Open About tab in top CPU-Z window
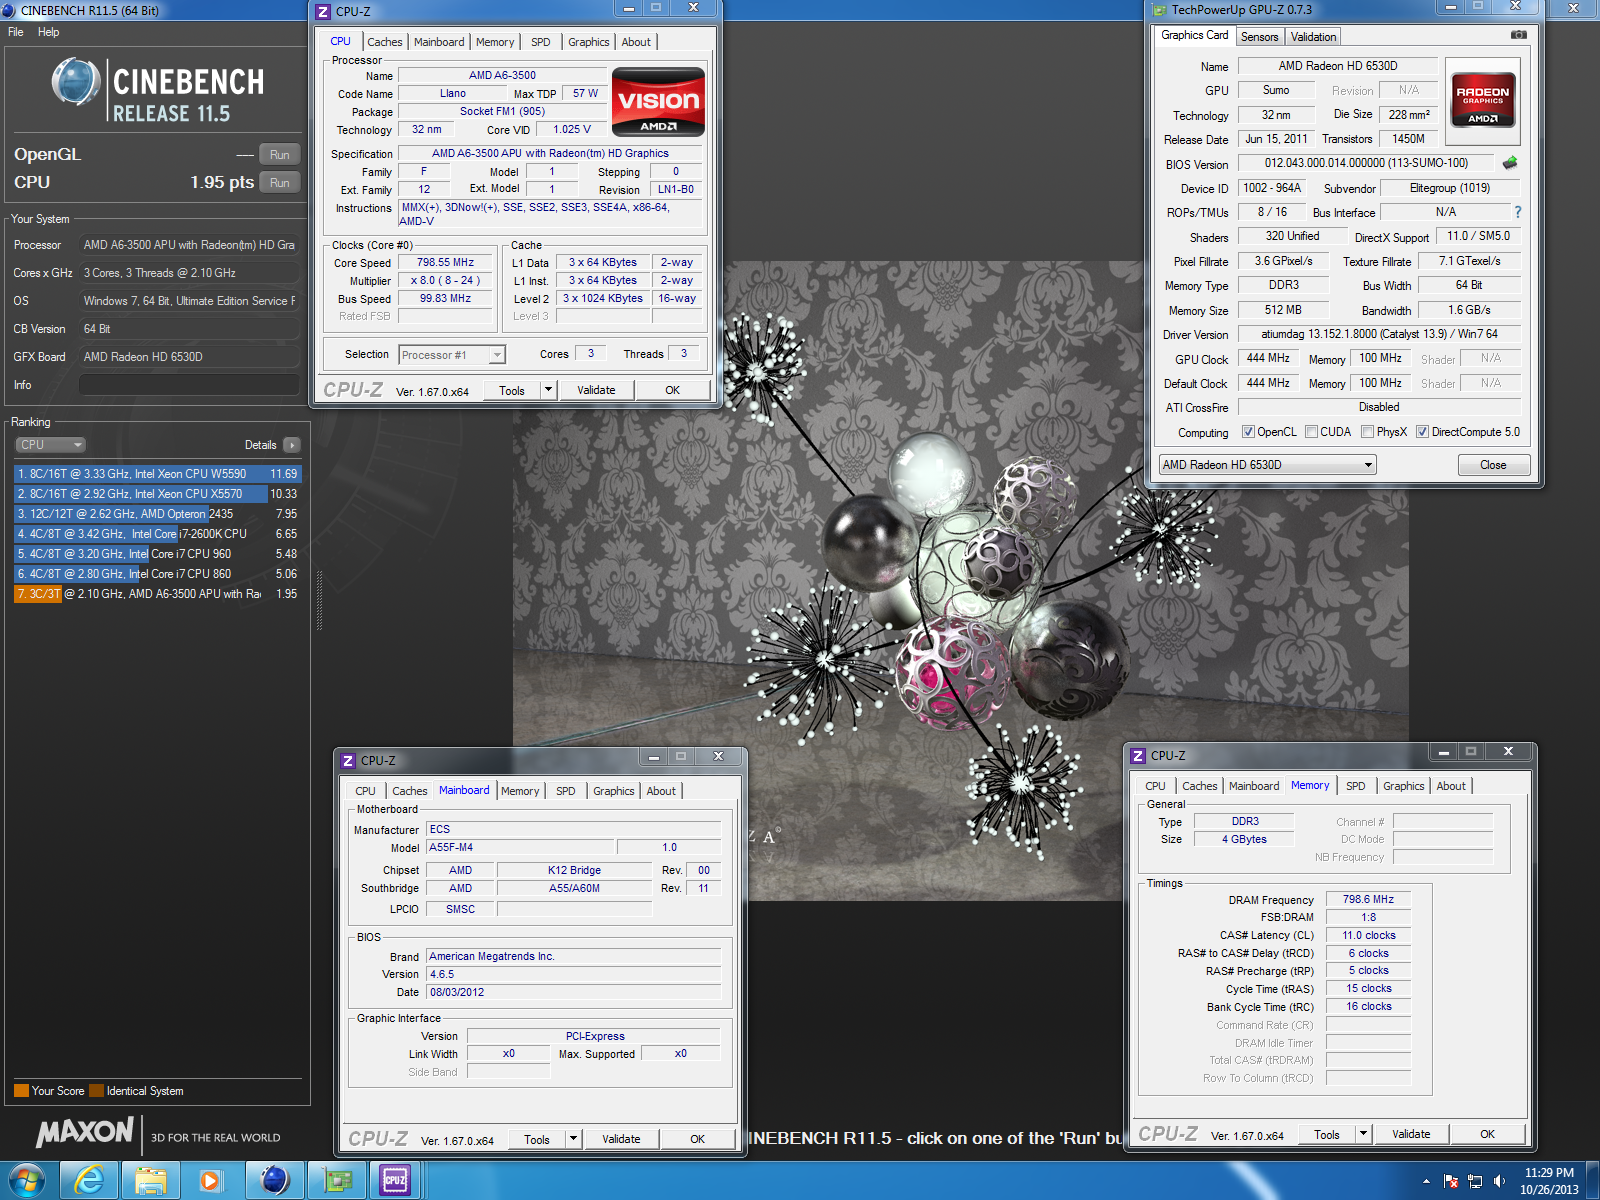Image resolution: width=1600 pixels, height=1200 pixels. click(x=636, y=42)
